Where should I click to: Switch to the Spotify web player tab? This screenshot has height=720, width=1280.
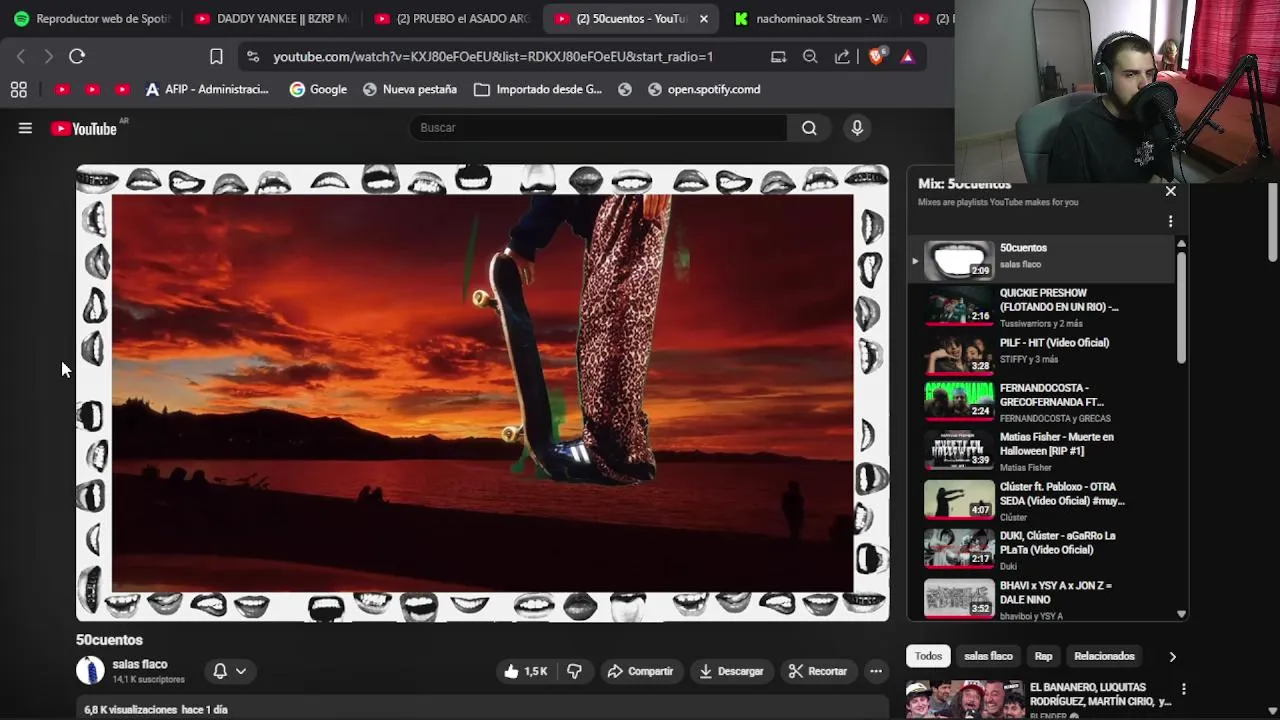[x=92, y=18]
